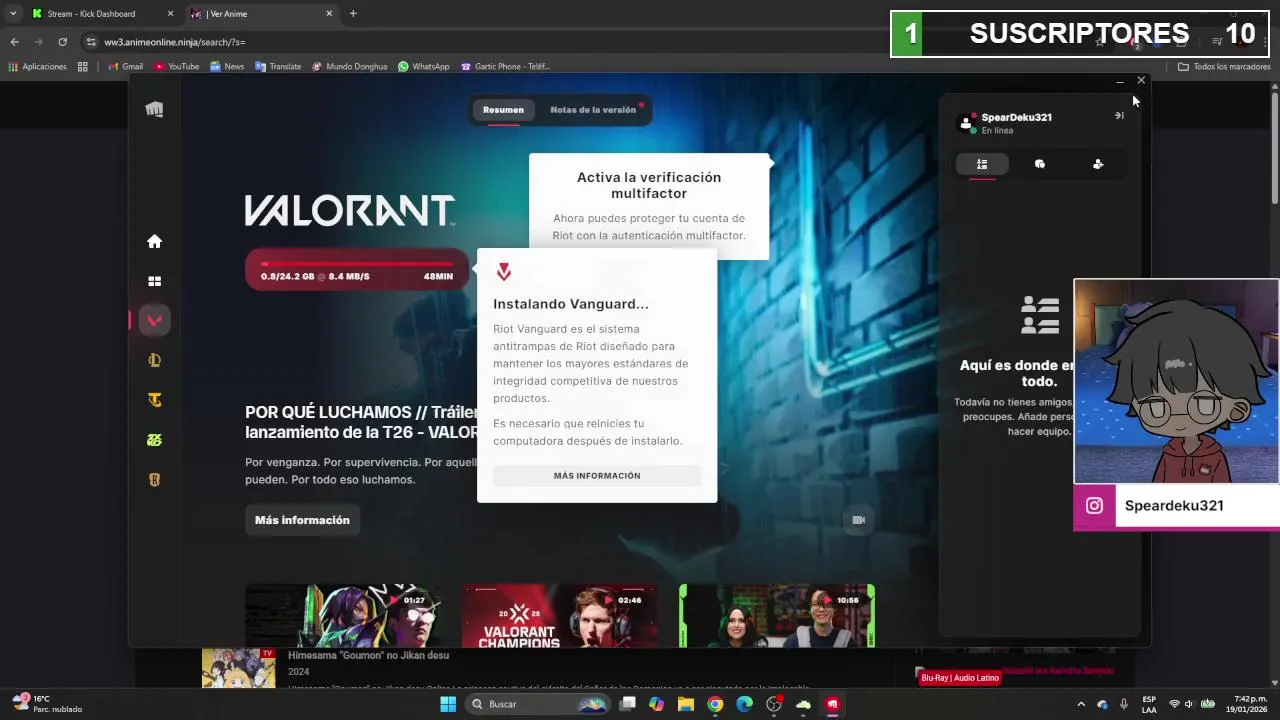Image resolution: width=1280 pixels, height=720 pixels.
Task: Click the Valorant download progress bar
Action: (357, 270)
